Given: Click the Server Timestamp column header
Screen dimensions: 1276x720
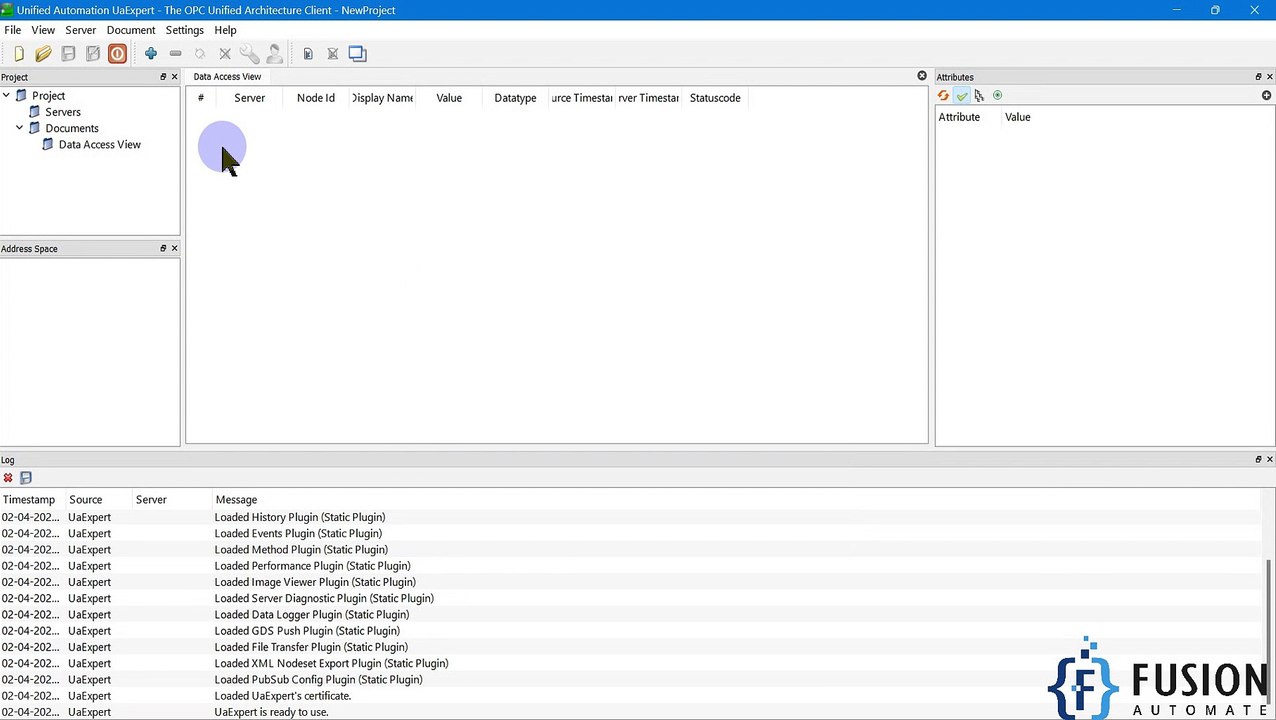Looking at the screenshot, I should click(648, 98).
